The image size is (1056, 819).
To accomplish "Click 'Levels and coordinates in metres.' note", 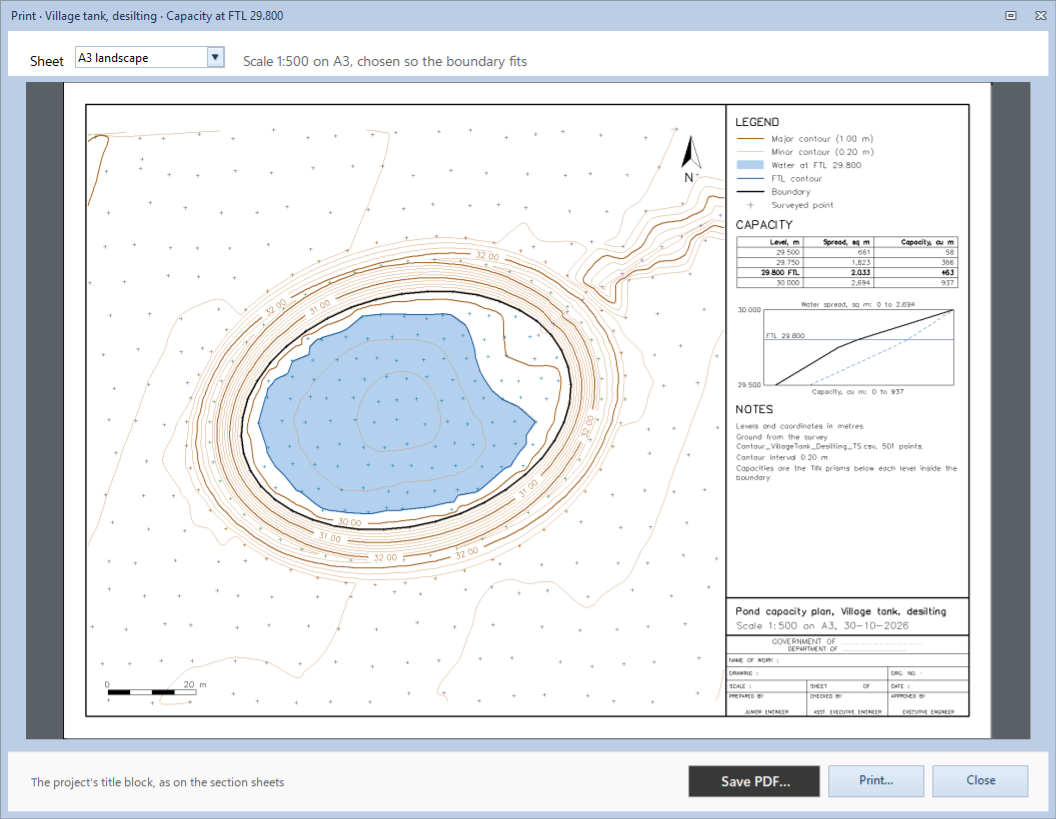I will click(800, 426).
